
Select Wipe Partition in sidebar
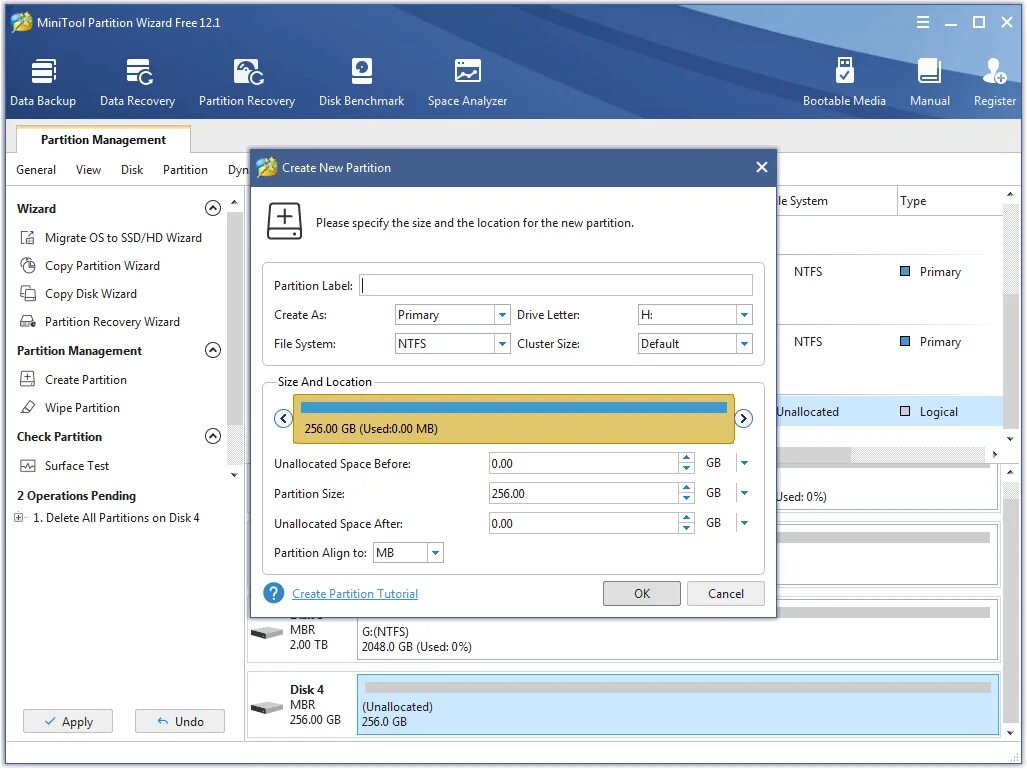pos(70,408)
